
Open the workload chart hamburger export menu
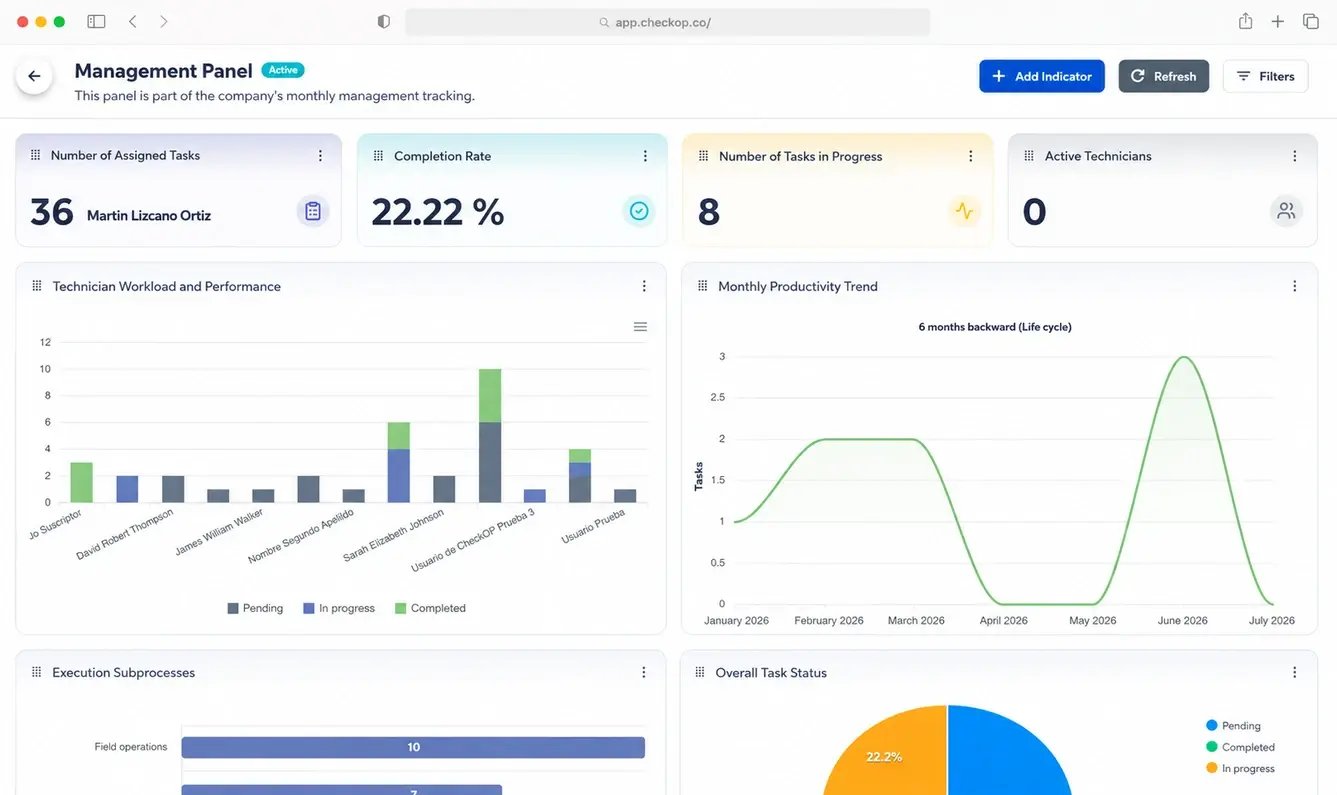click(x=640, y=327)
